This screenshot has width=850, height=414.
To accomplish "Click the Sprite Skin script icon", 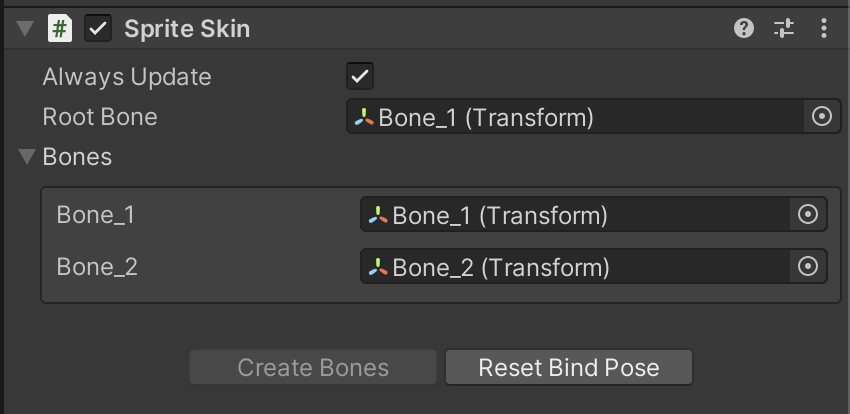I will [60, 29].
